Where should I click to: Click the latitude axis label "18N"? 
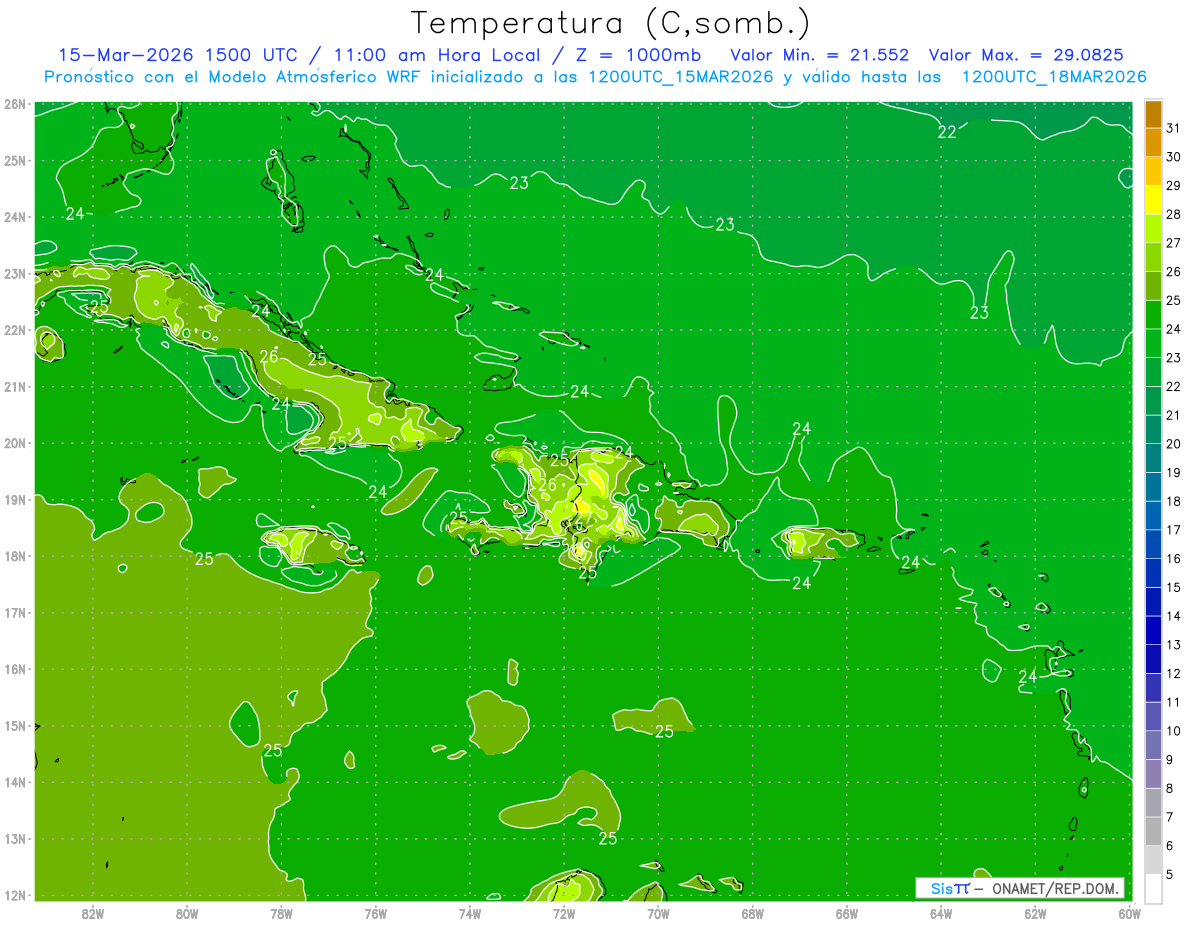[x=14, y=556]
